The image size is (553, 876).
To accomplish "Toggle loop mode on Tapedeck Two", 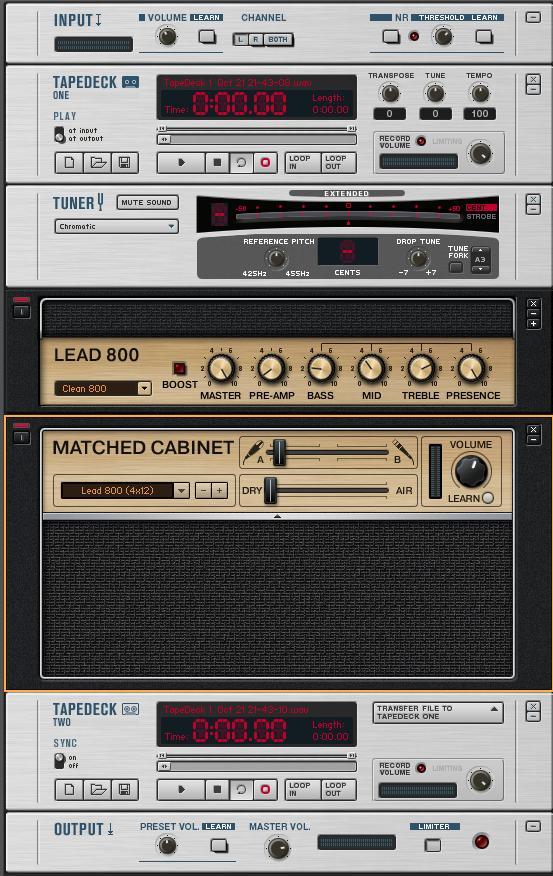I will [x=241, y=789].
